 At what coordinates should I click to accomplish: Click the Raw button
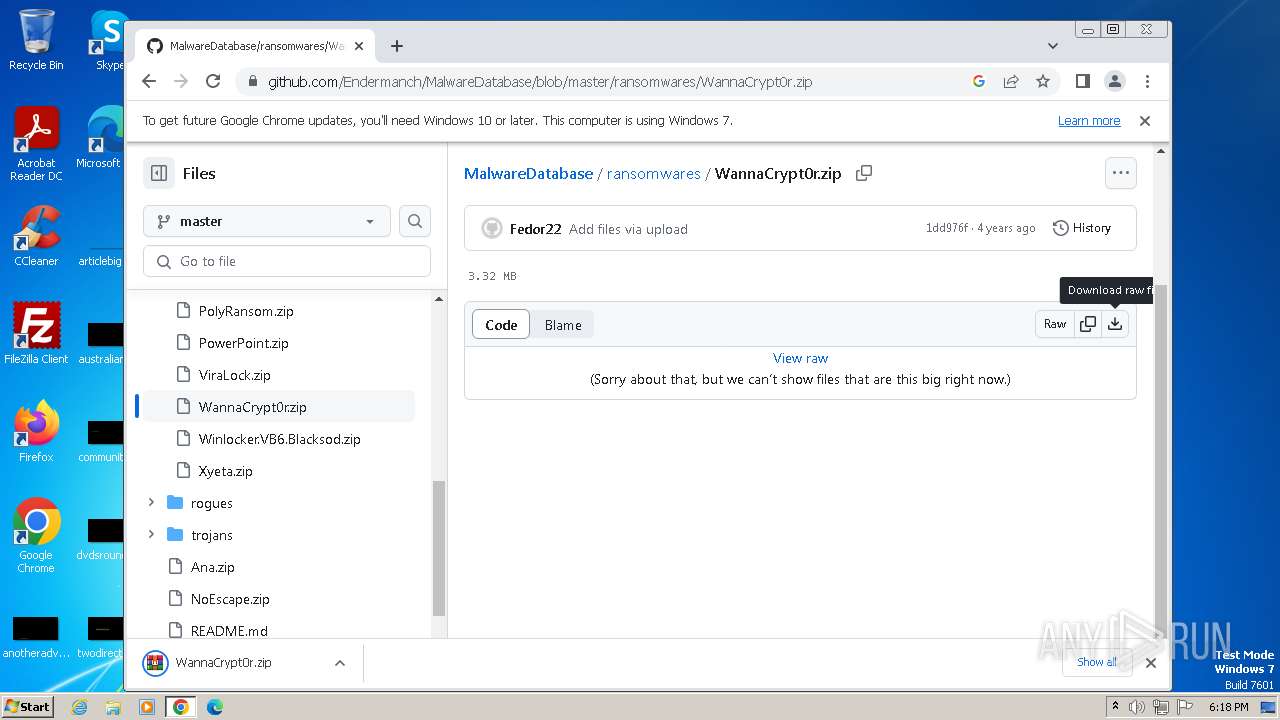click(1055, 324)
